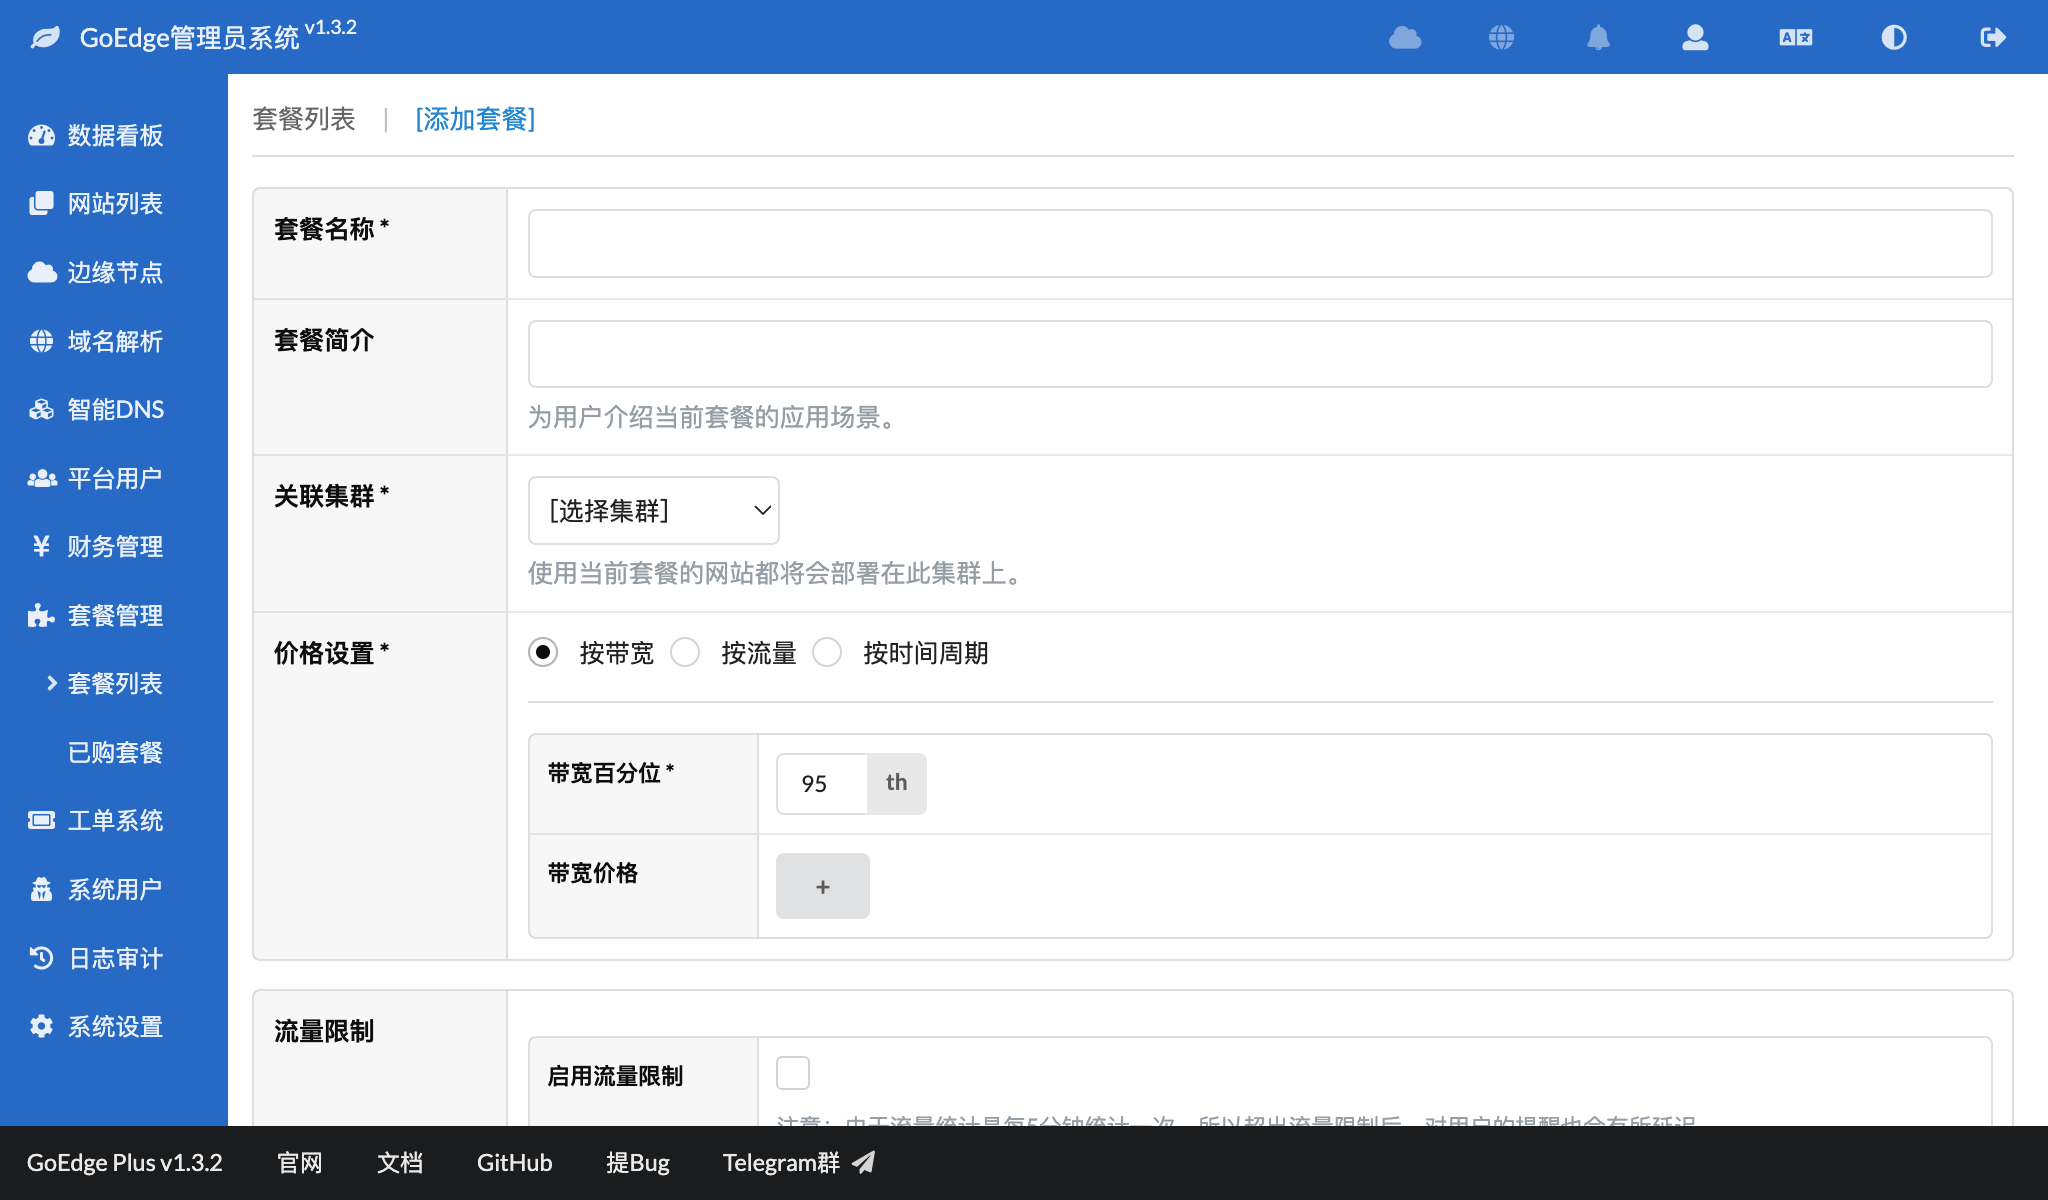Enable the 启用流量限制 checkbox
This screenshot has width=2048, height=1200.
[793, 1073]
